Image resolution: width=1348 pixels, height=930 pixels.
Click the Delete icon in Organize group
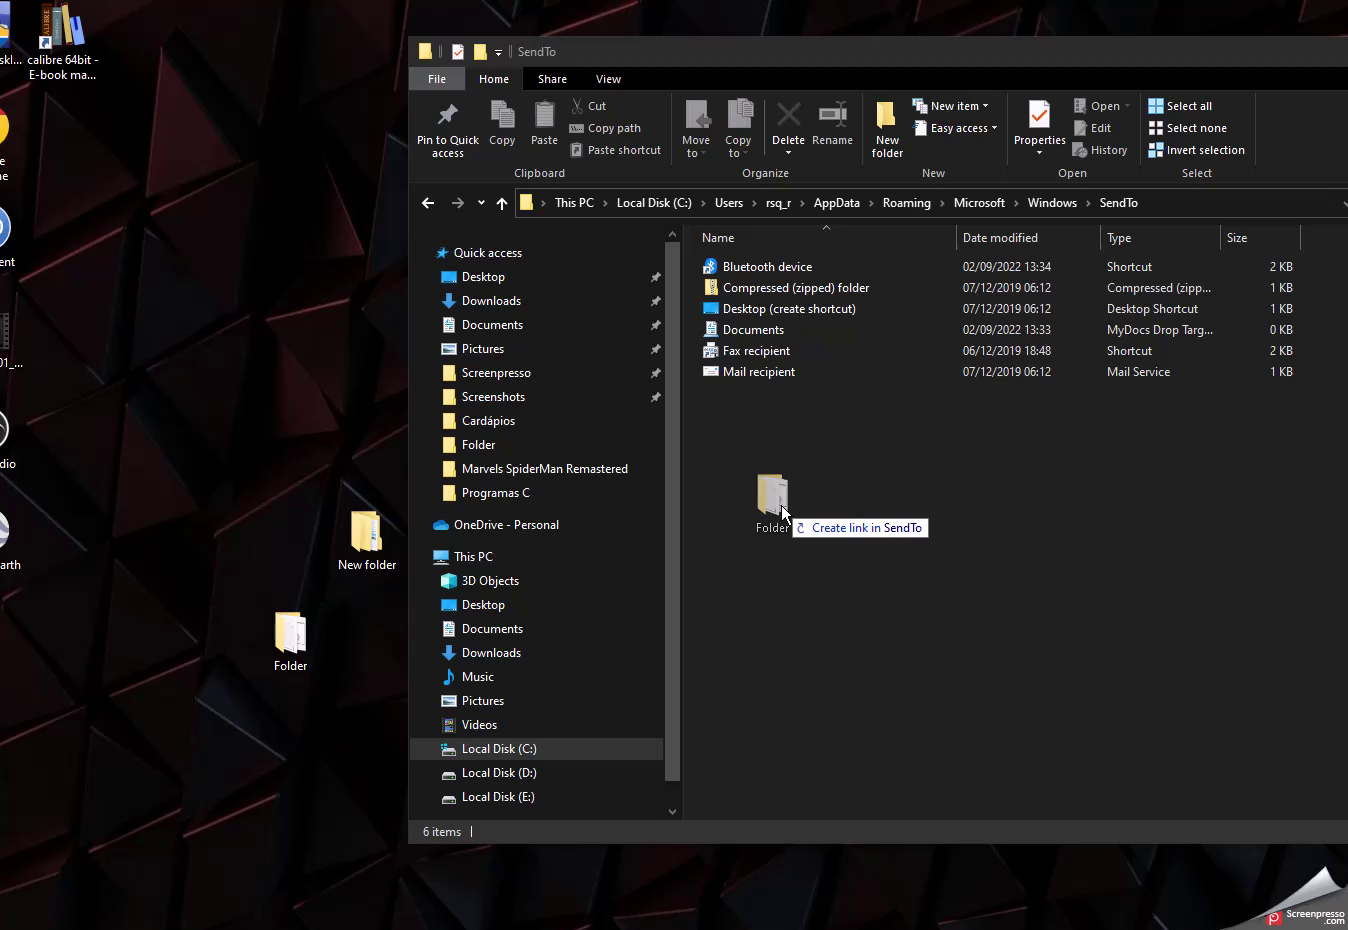click(788, 116)
